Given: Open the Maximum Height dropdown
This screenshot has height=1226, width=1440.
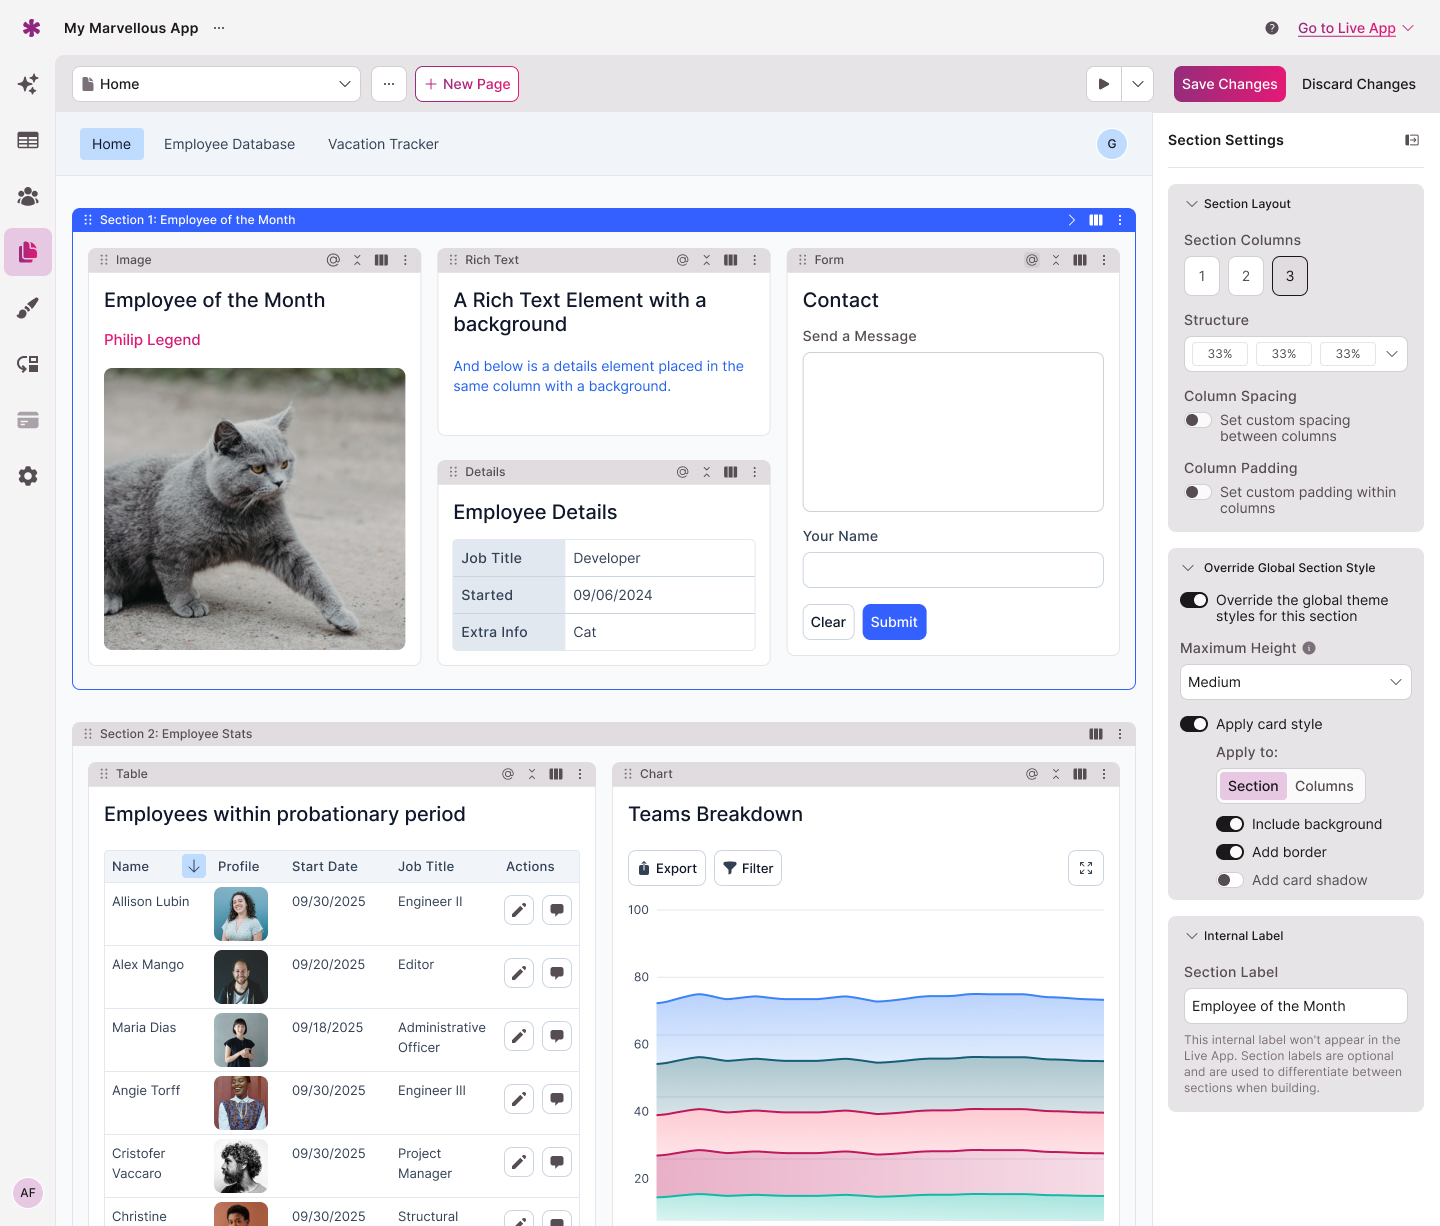Looking at the screenshot, I should click(x=1295, y=682).
